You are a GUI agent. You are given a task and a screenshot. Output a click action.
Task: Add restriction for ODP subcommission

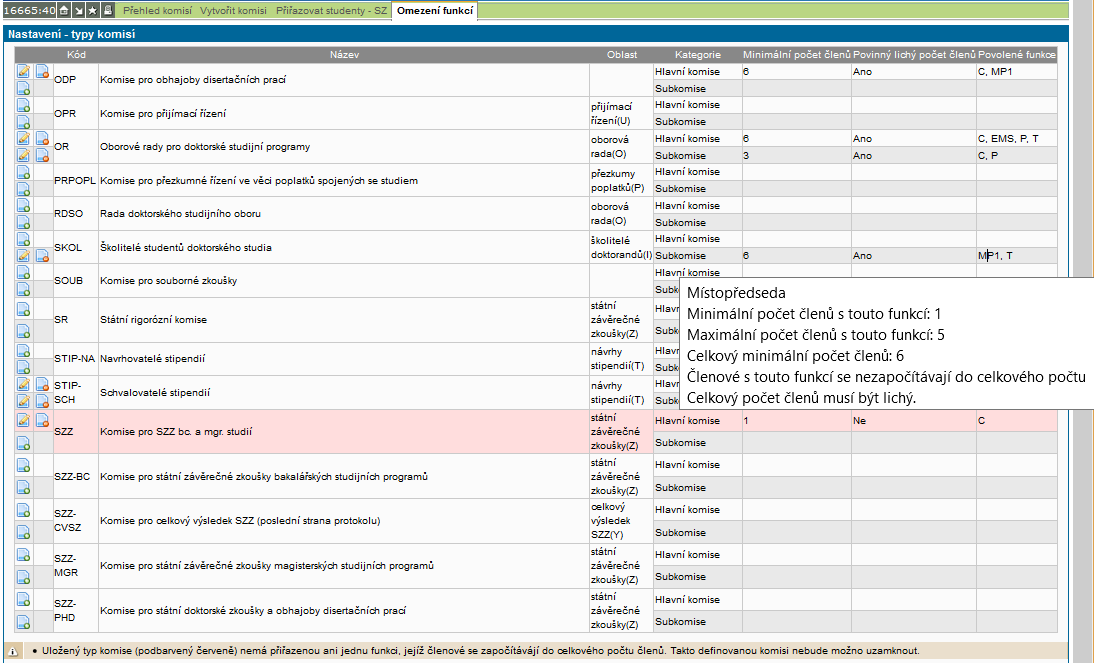24,89
